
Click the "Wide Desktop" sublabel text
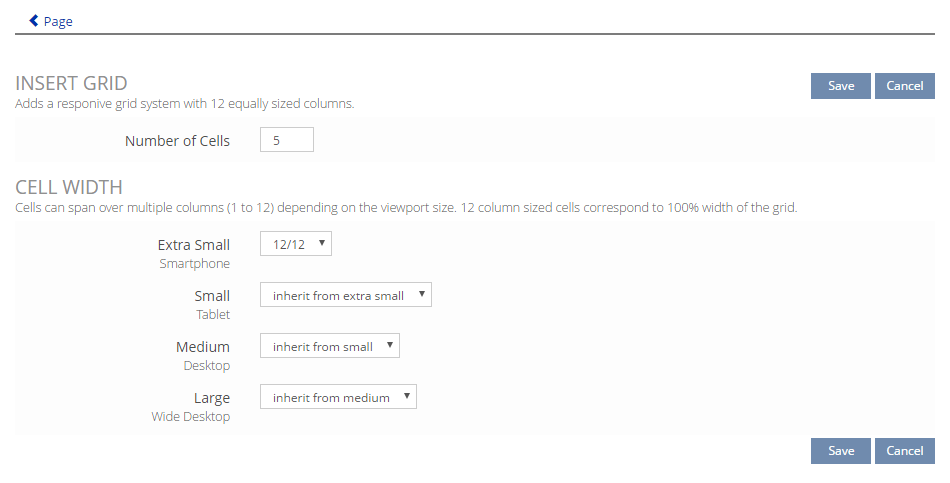(x=190, y=416)
